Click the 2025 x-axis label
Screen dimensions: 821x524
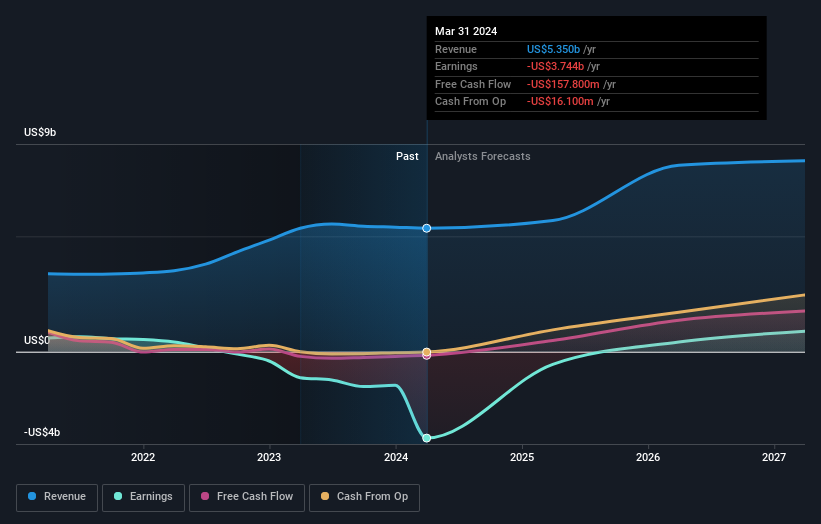tap(522, 458)
